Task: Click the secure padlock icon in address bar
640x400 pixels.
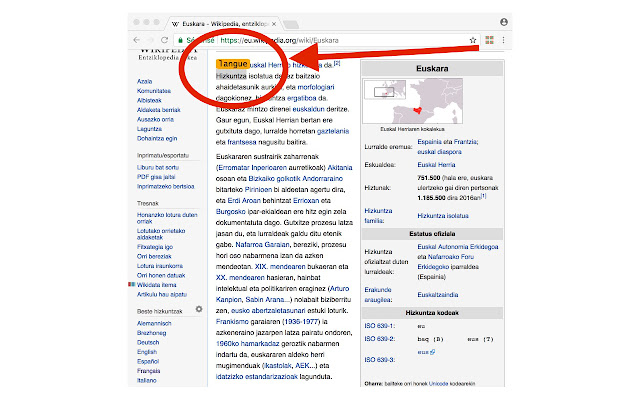Action: [180, 40]
